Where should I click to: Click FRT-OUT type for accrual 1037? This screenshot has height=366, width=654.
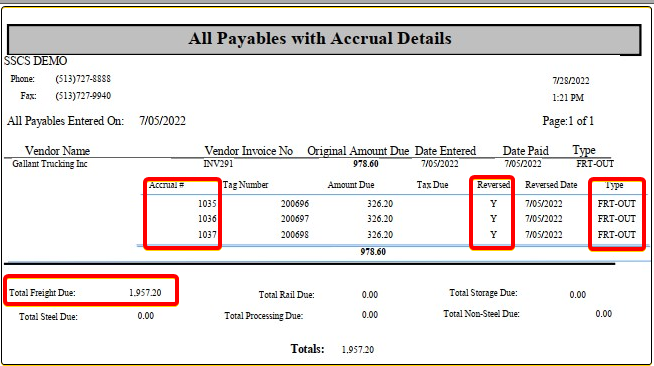pos(616,235)
